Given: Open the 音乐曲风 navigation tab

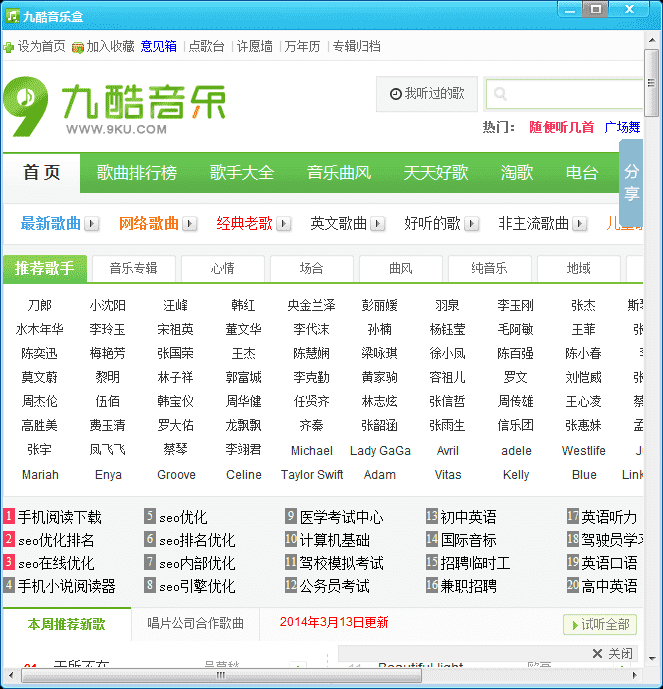Looking at the screenshot, I should pos(339,173).
